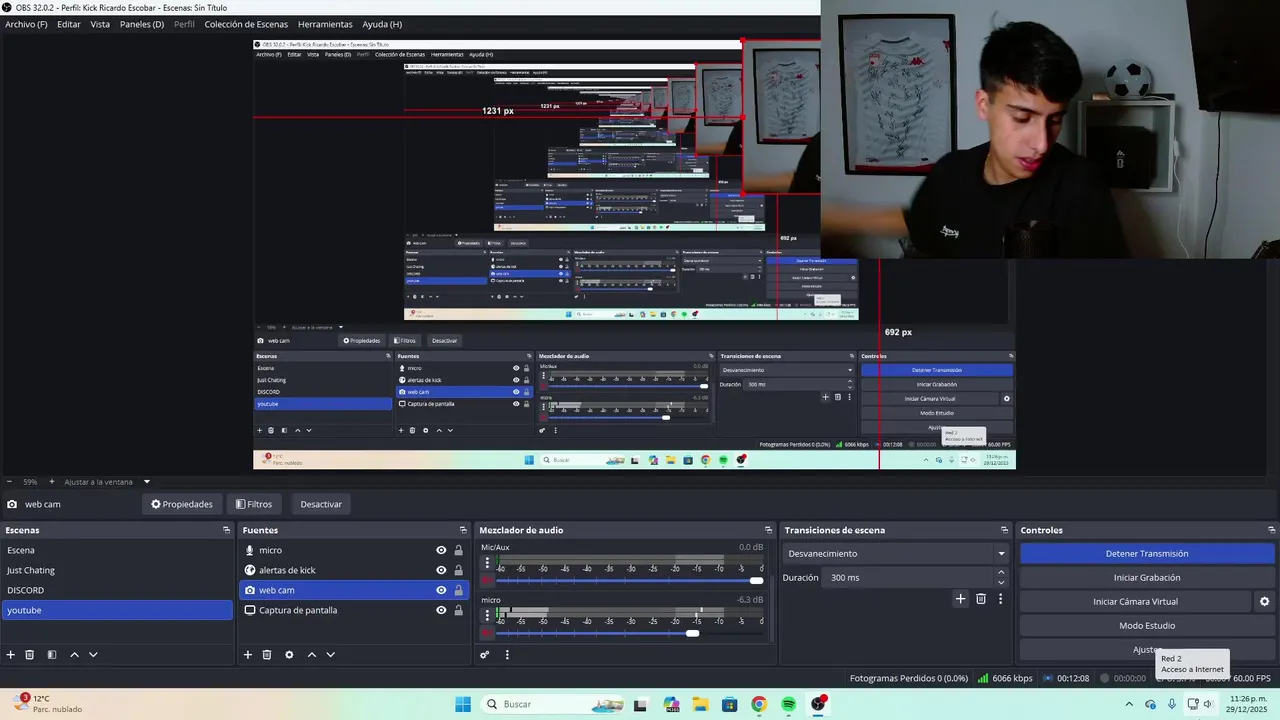Adjust micro volume slider handle

692,633
